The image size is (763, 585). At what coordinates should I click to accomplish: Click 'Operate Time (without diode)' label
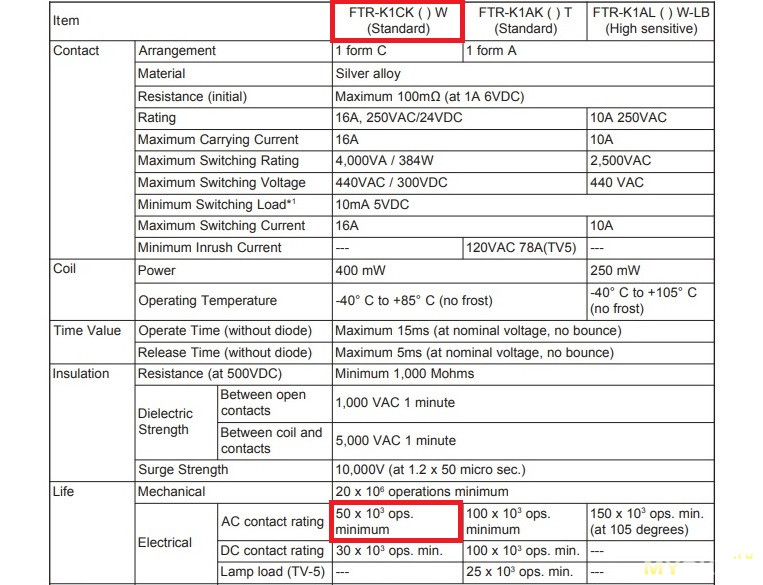pos(233,331)
